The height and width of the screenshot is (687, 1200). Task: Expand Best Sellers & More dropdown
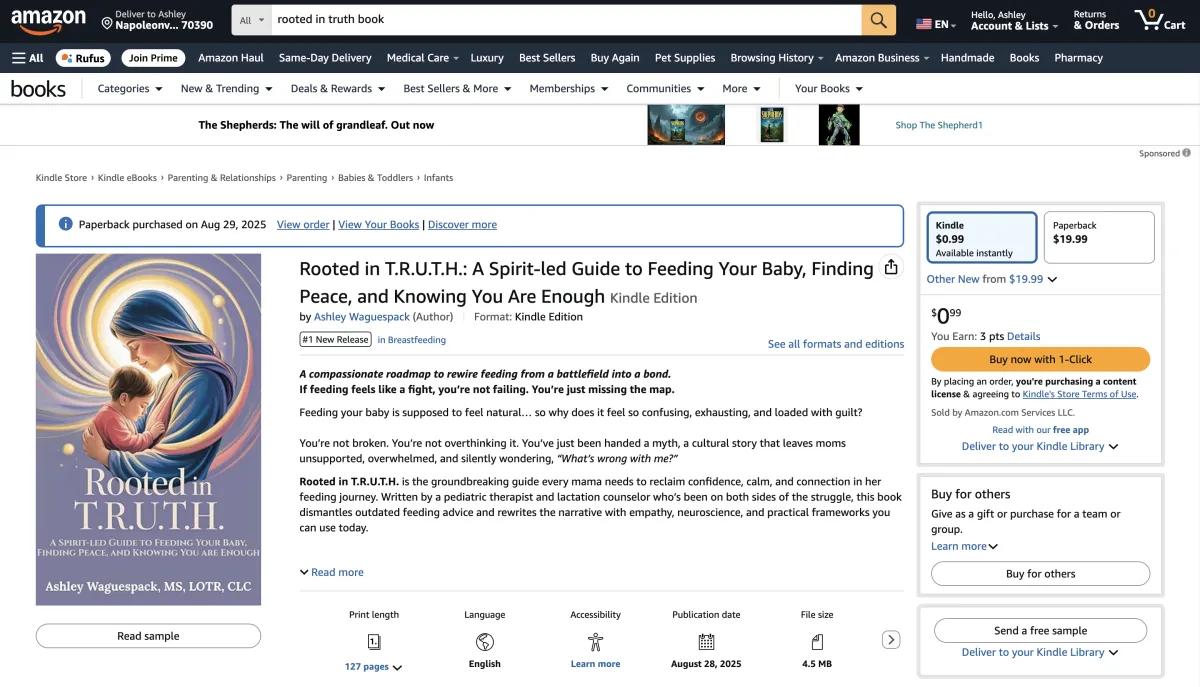(457, 89)
